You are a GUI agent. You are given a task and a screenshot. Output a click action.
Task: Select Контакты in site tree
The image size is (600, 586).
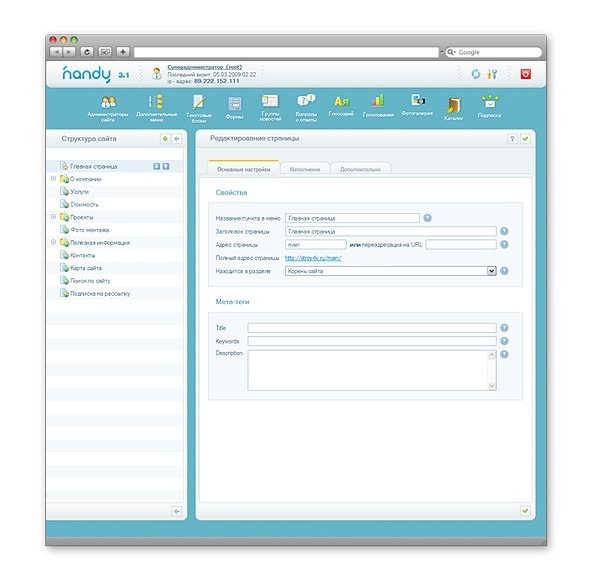coord(83,255)
